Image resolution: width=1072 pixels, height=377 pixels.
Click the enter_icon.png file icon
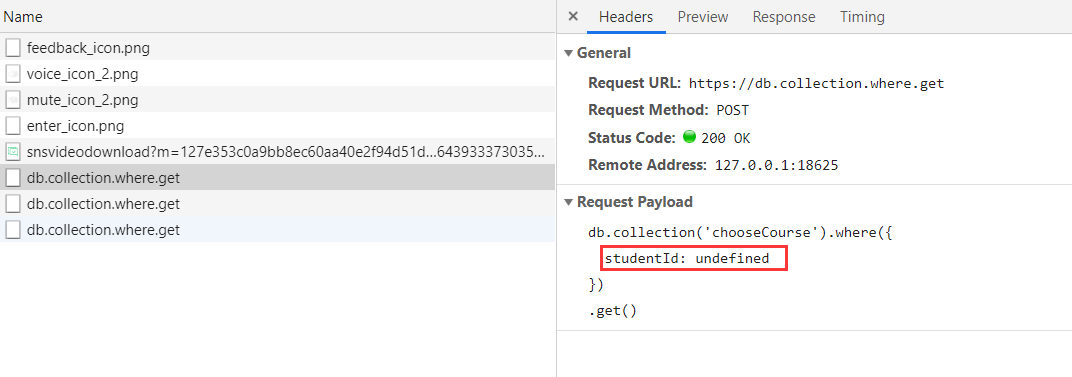coord(12,126)
